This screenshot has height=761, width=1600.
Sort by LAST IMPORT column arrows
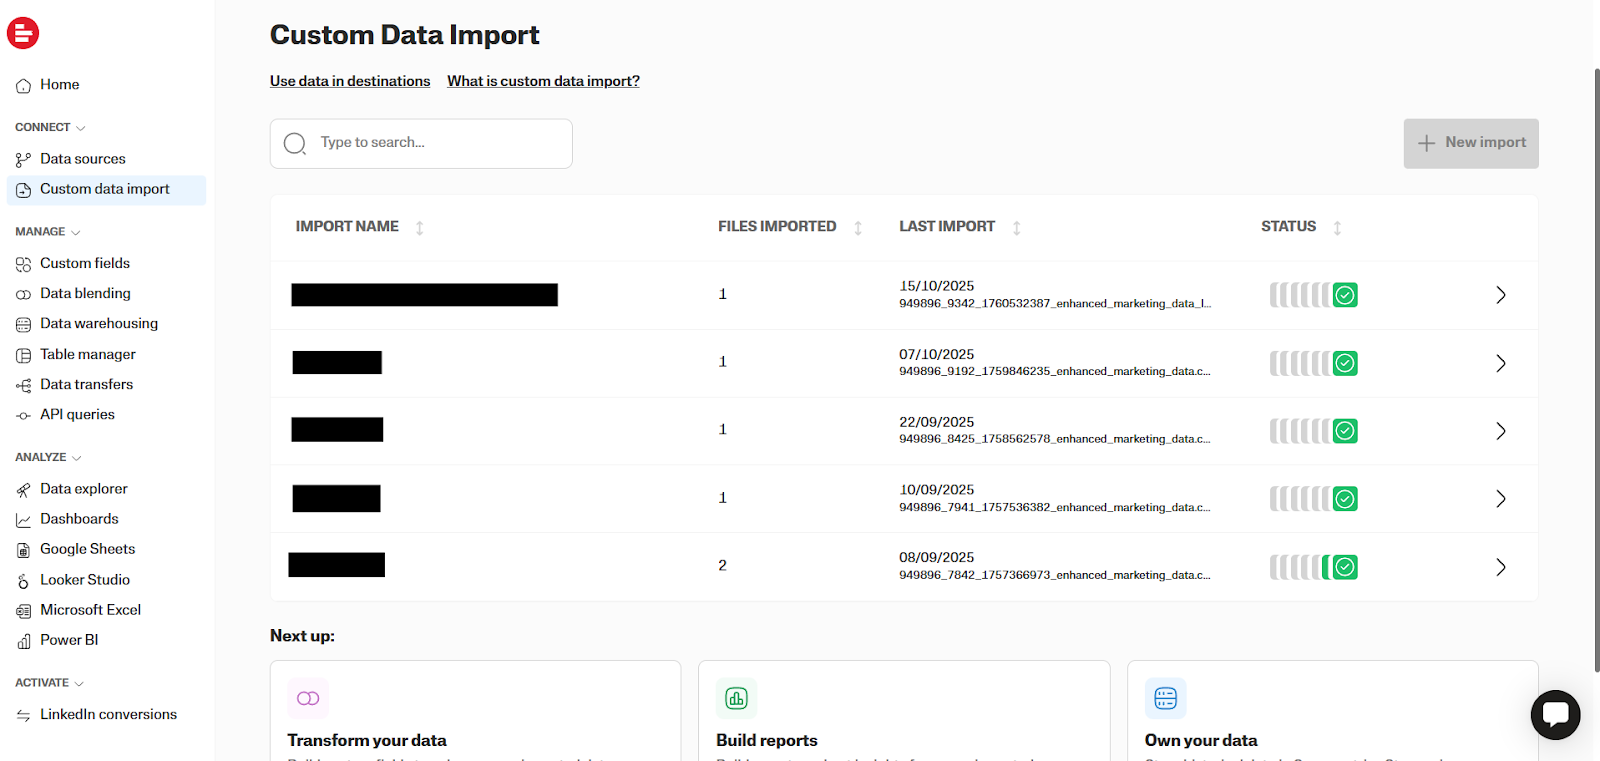(1017, 228)
